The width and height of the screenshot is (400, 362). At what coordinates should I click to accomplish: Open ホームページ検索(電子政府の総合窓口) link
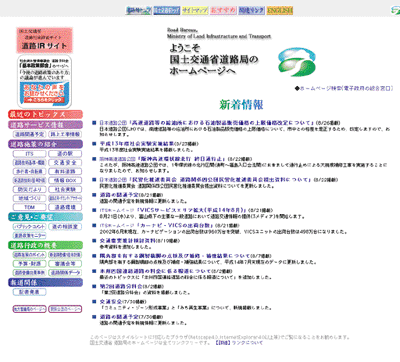(x=346, y=88)
